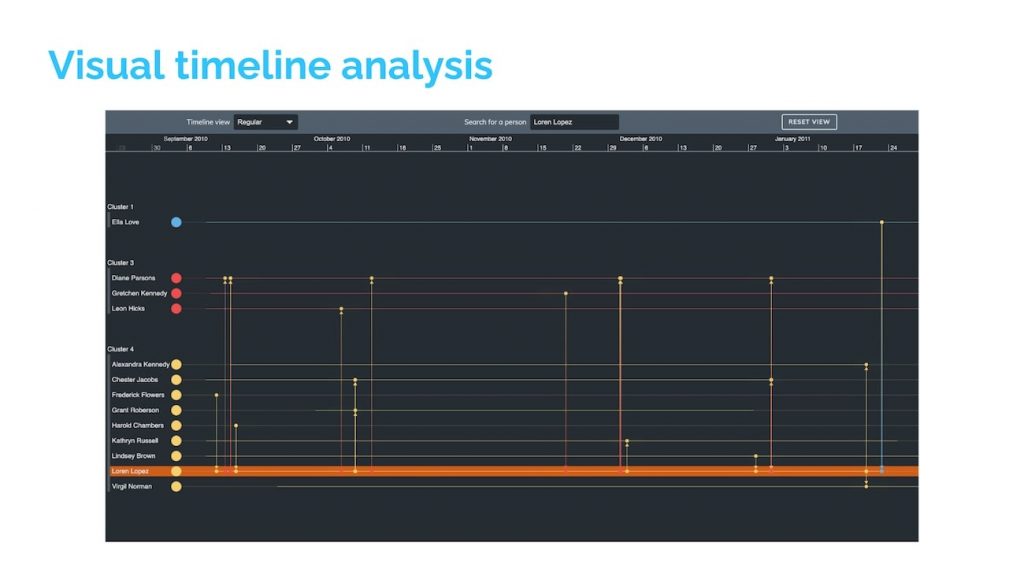Click Diane Parsons' red dot icon
The width and height of the screenshot is (1024, 576).
(x=176, y=278)
